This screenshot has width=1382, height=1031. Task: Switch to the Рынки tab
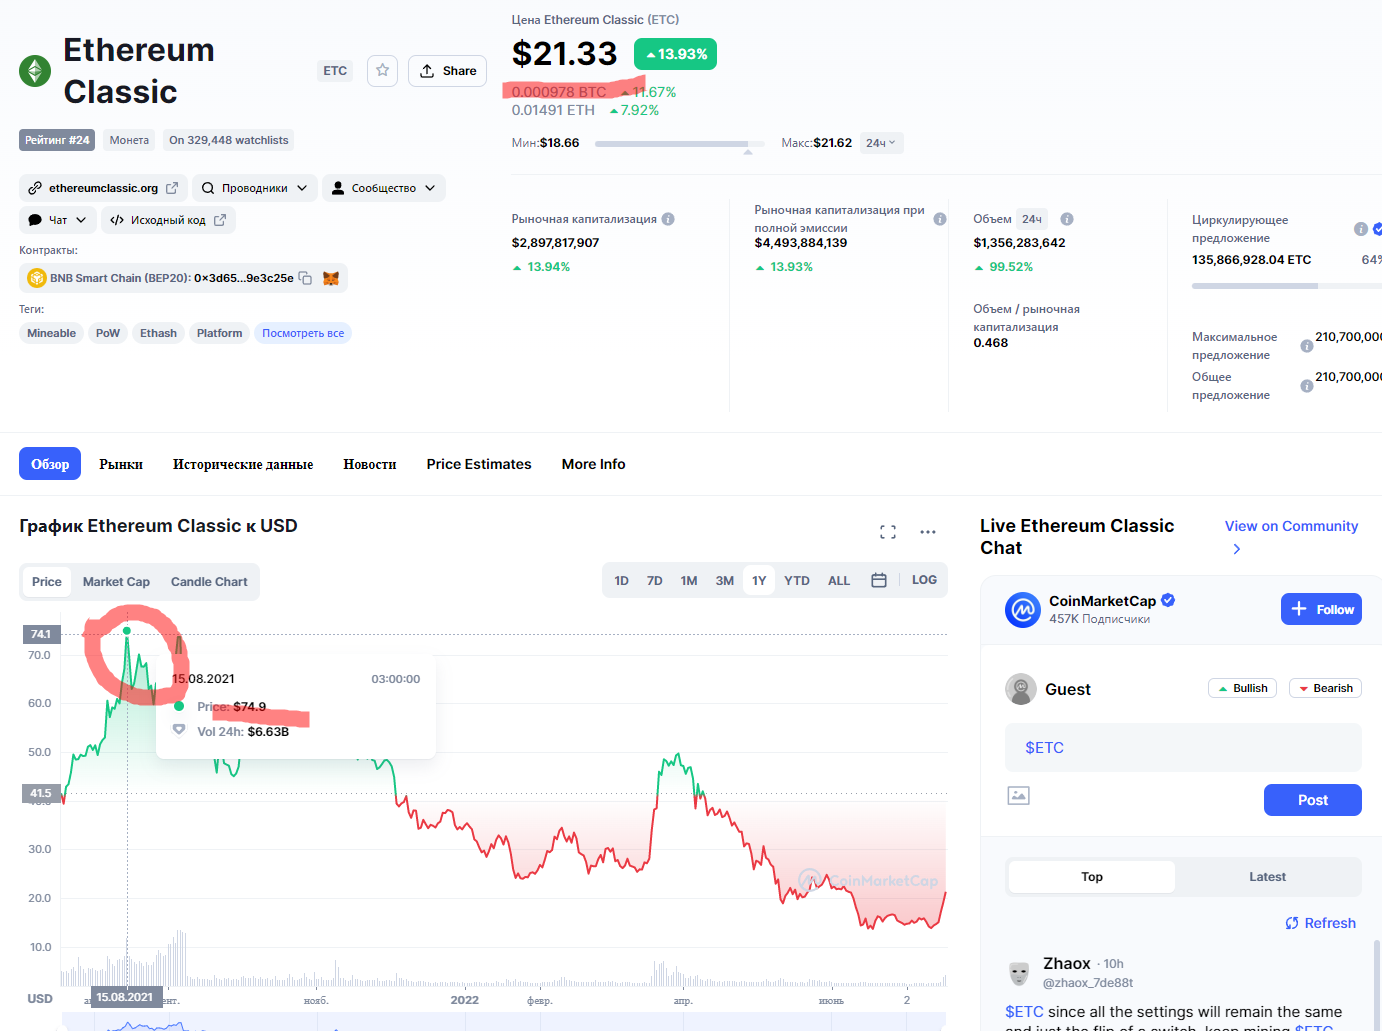(x=121, y=464)
